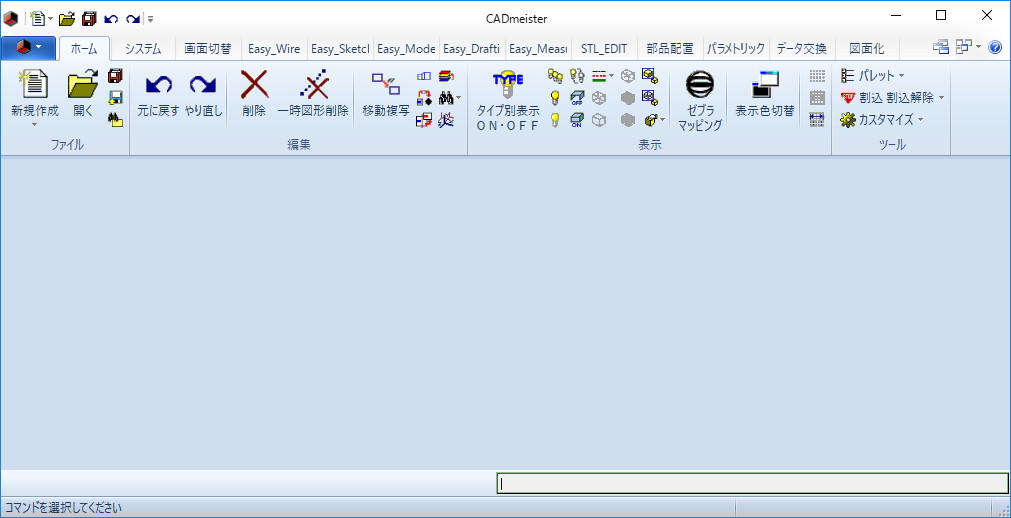1011x518 pixels.
Task: Click the top yellow cube view icon
Action: pos(650,76)
